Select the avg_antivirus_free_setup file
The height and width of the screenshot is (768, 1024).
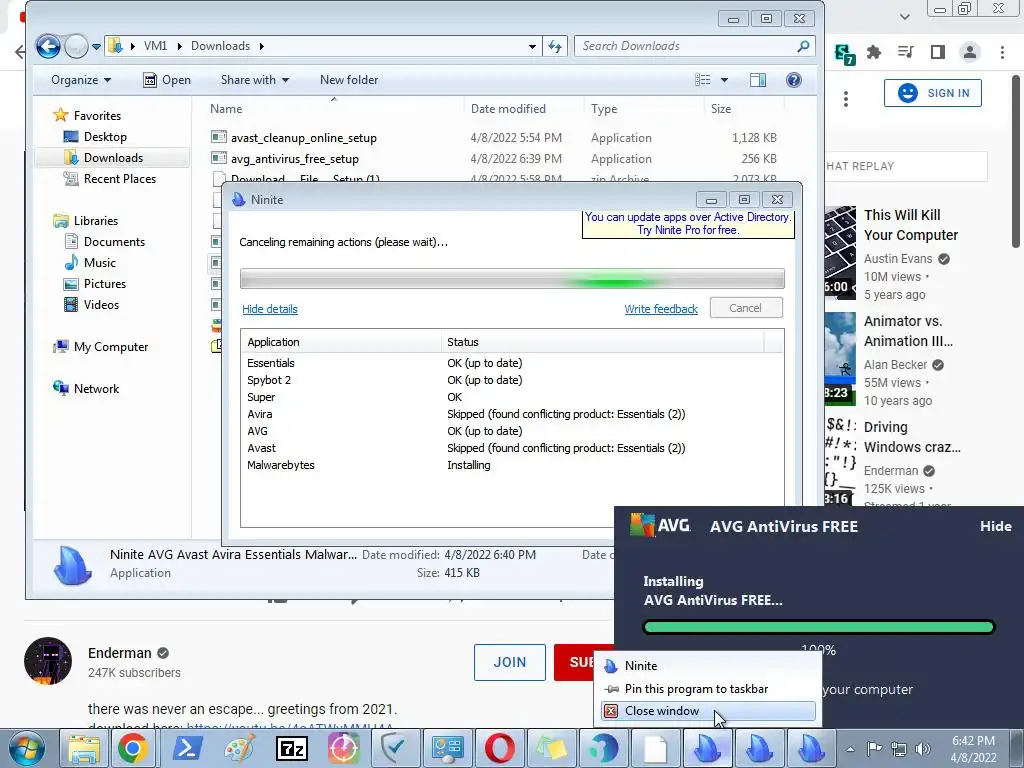(x=295, y=159)
